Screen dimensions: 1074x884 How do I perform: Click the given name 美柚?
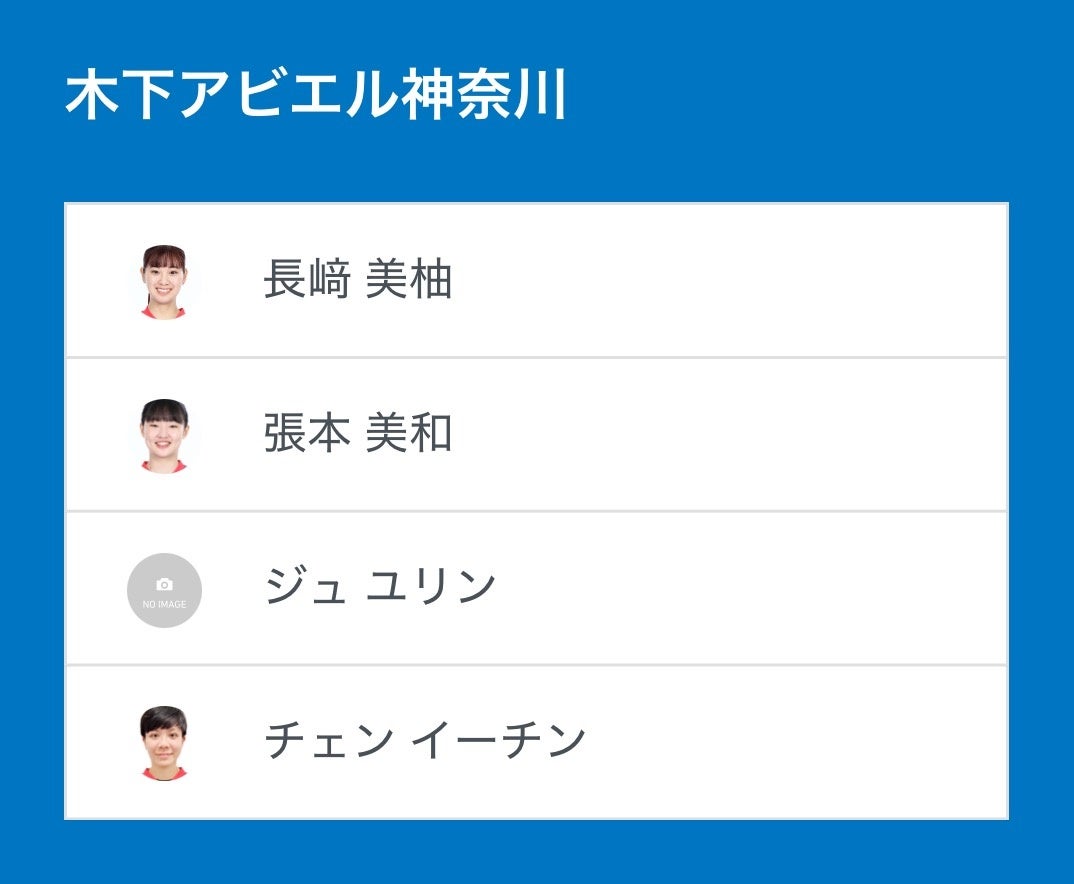point(409,280)
